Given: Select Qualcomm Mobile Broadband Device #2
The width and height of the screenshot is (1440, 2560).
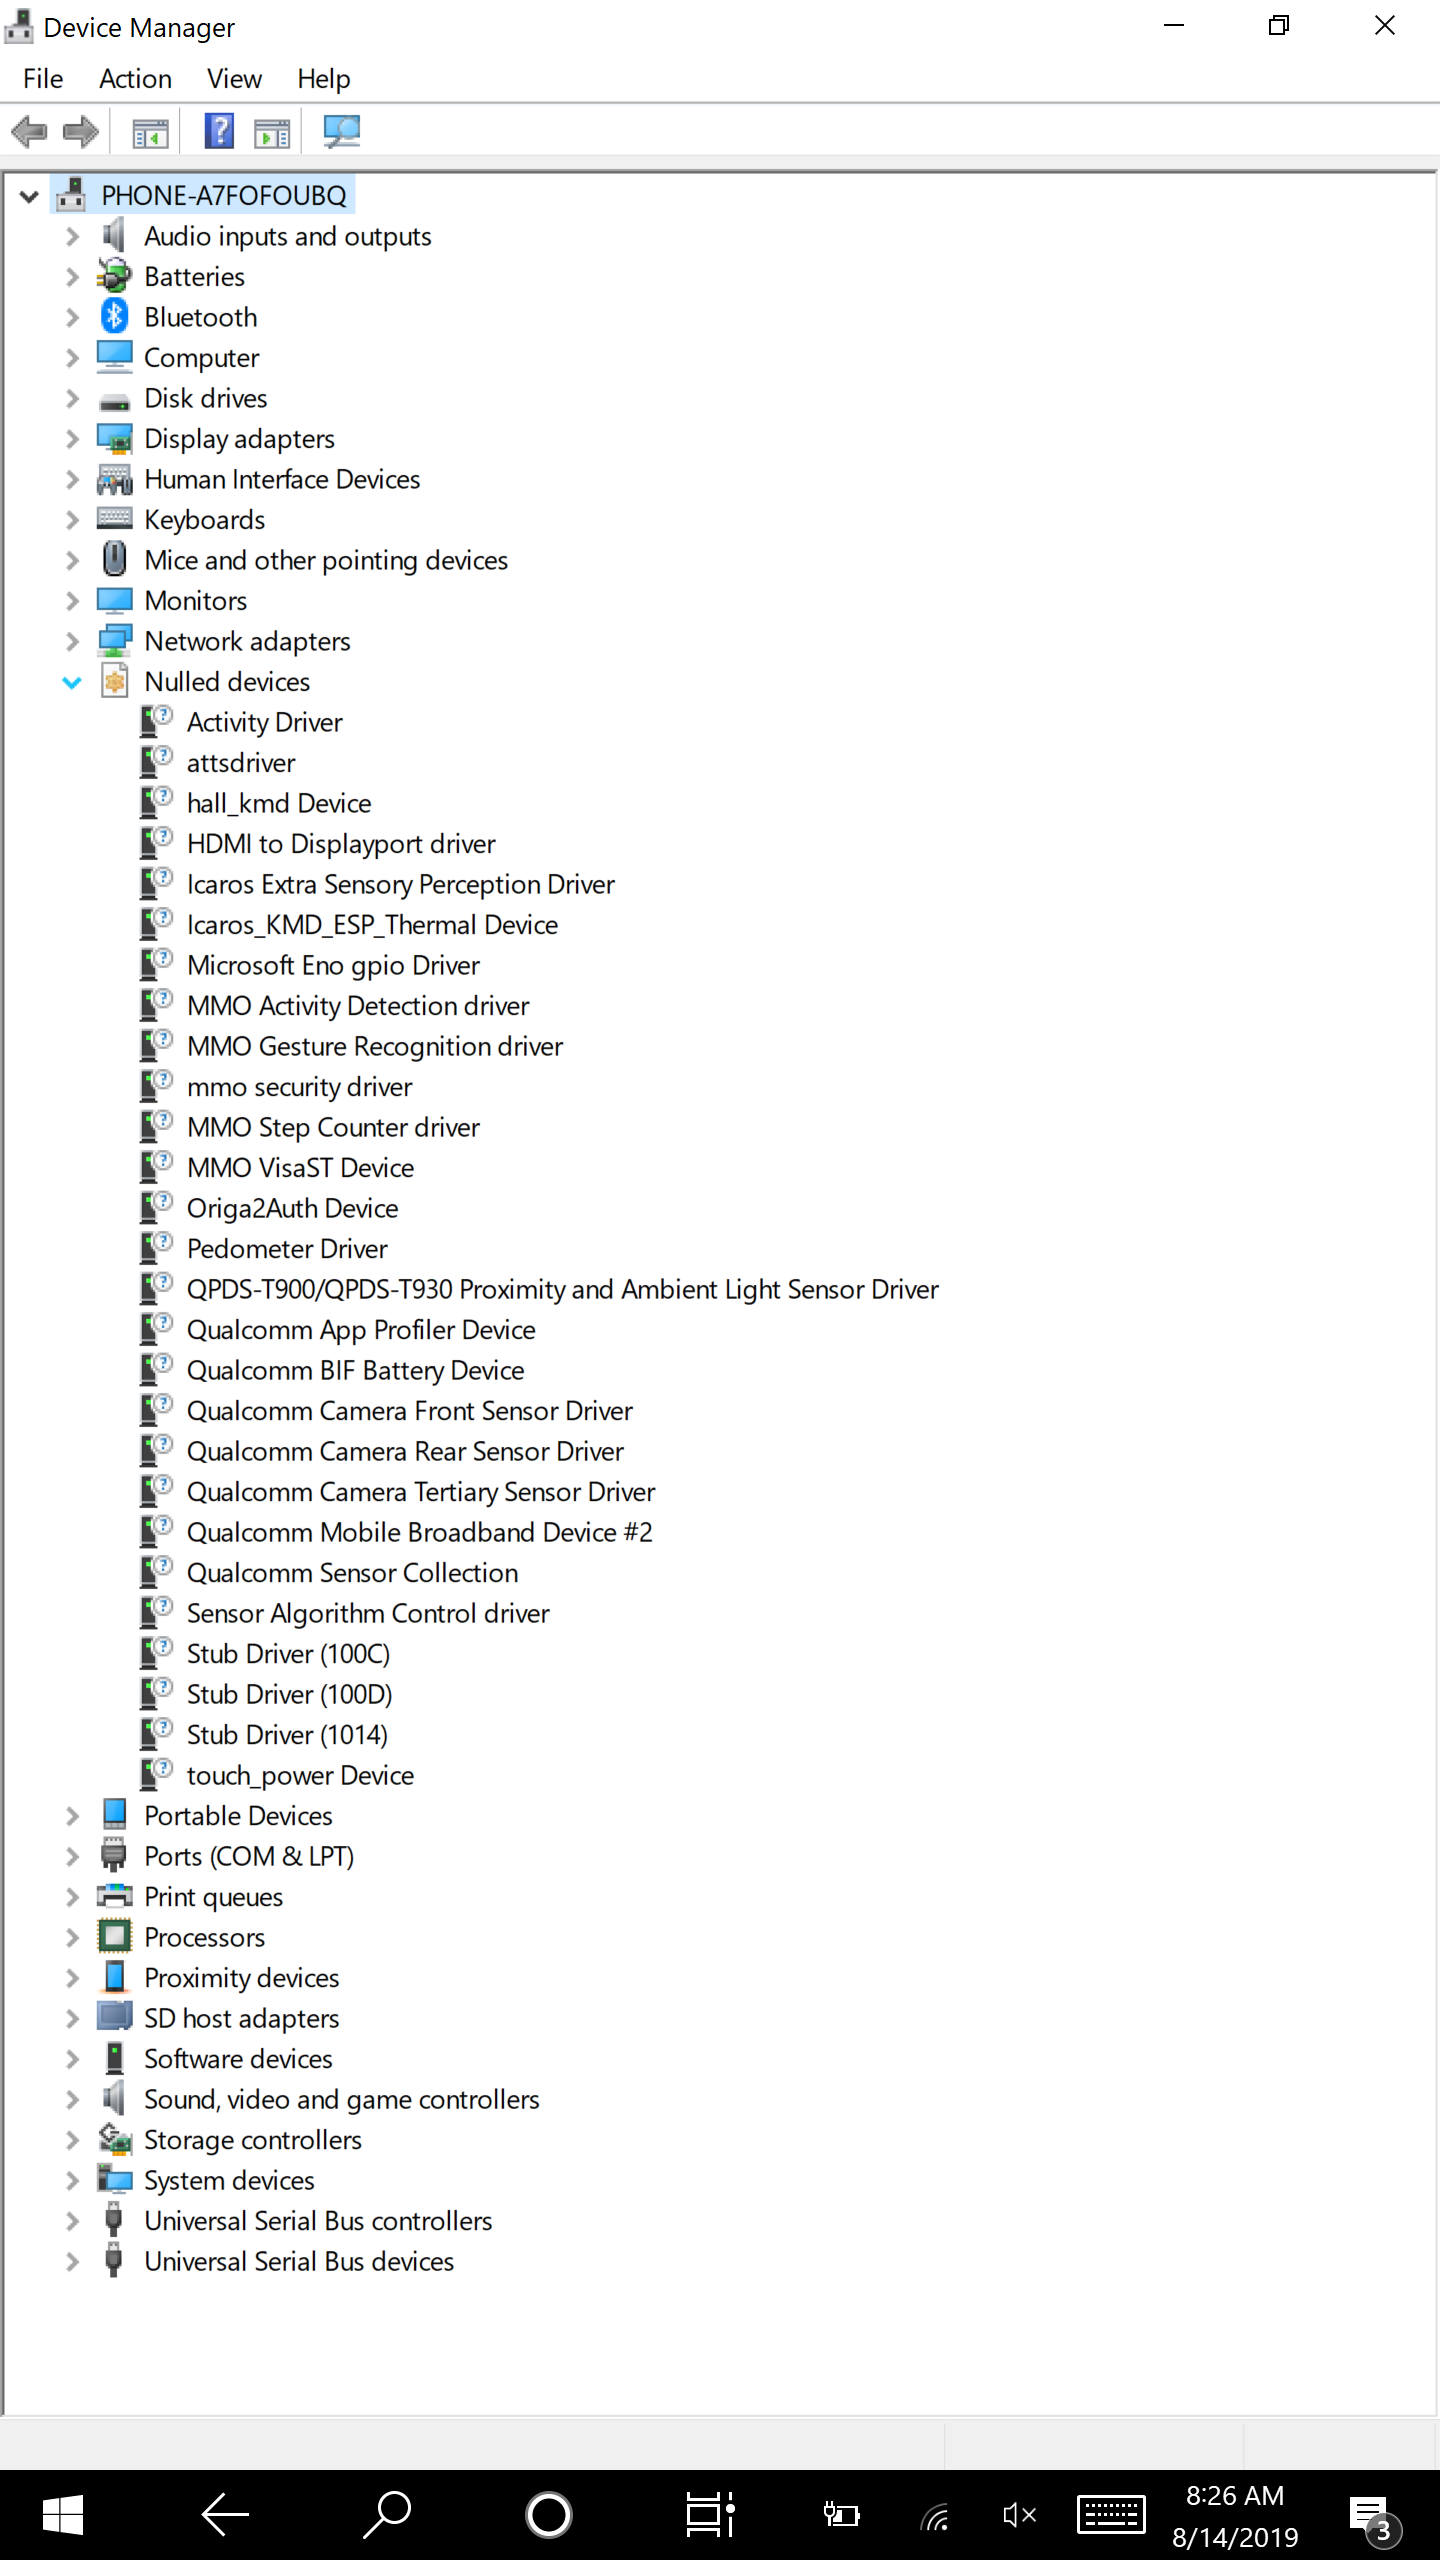Looking at the screenshot, I should coord(419,1532).
